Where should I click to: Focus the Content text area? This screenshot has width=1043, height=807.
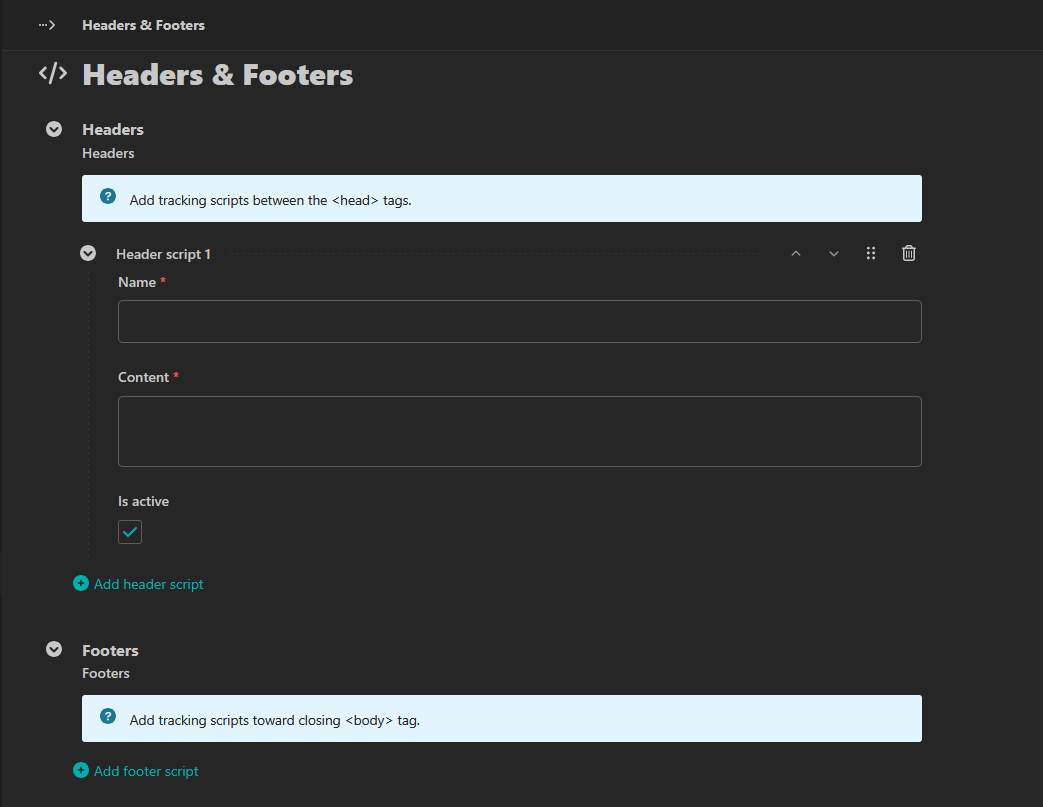pyautogui.click(x=519, y=430)
